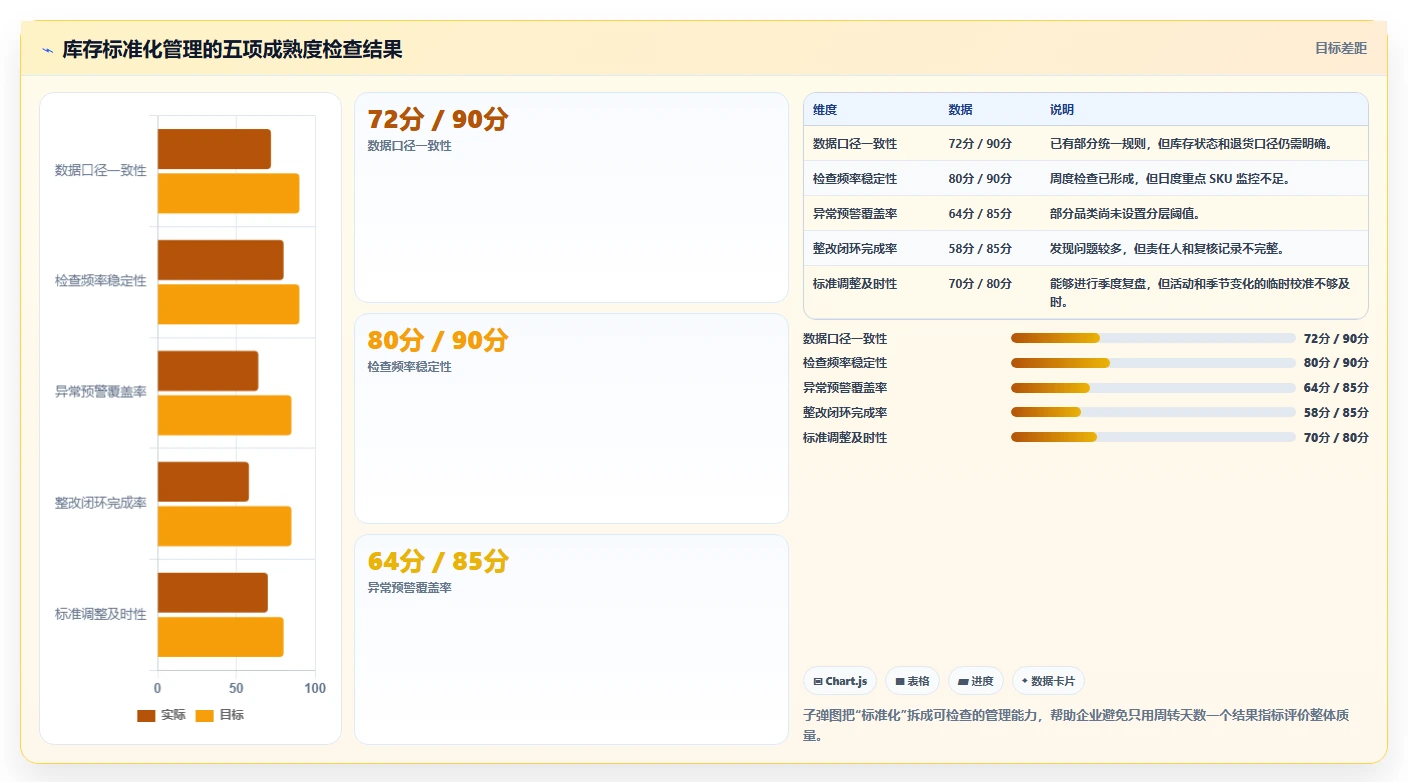Click the 数据口径一致性 progress bar
This screenshot has width=1408, height=782.
click(x=1153, y=338)
